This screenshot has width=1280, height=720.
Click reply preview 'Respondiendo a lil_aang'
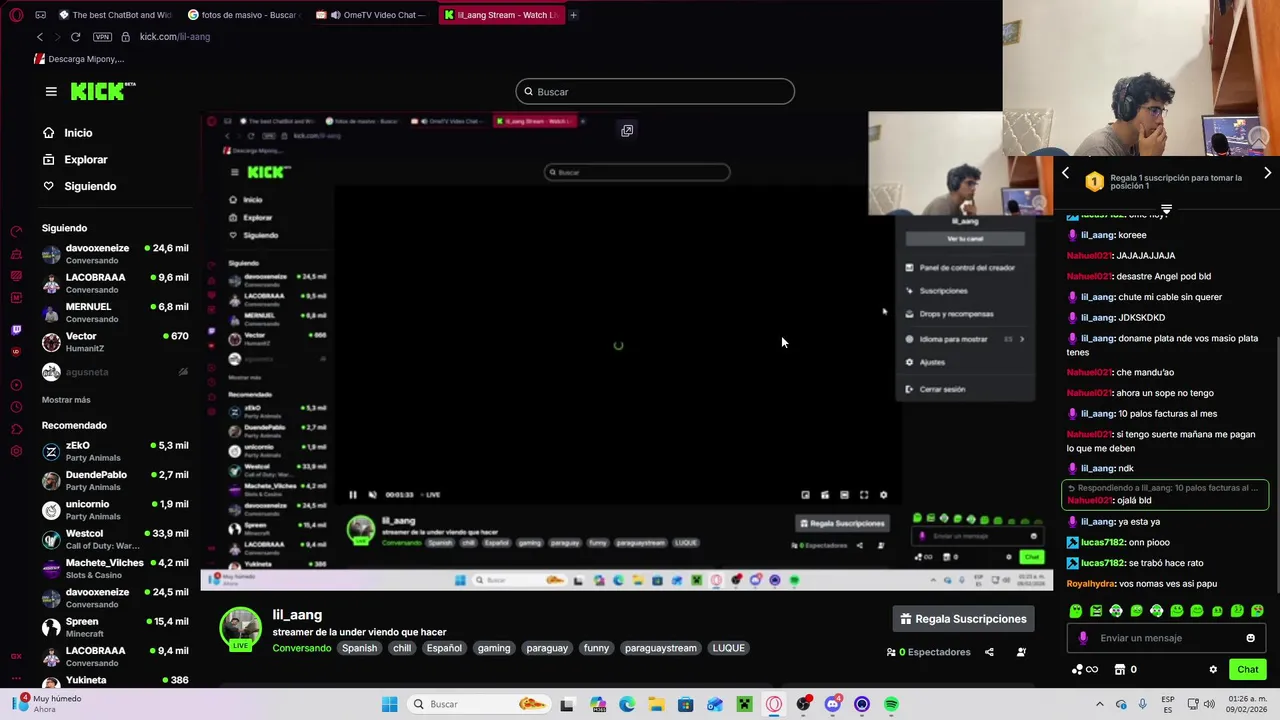click(1165, 488)
